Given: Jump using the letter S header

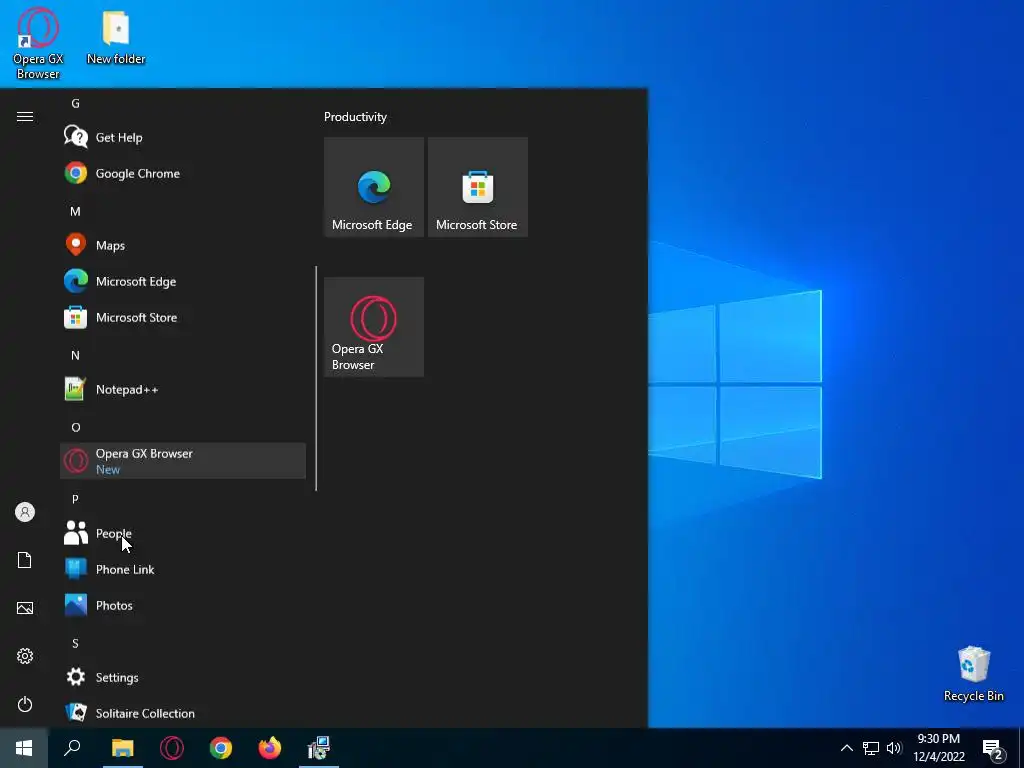Looking at the screenshot, I should coord(75,643).
